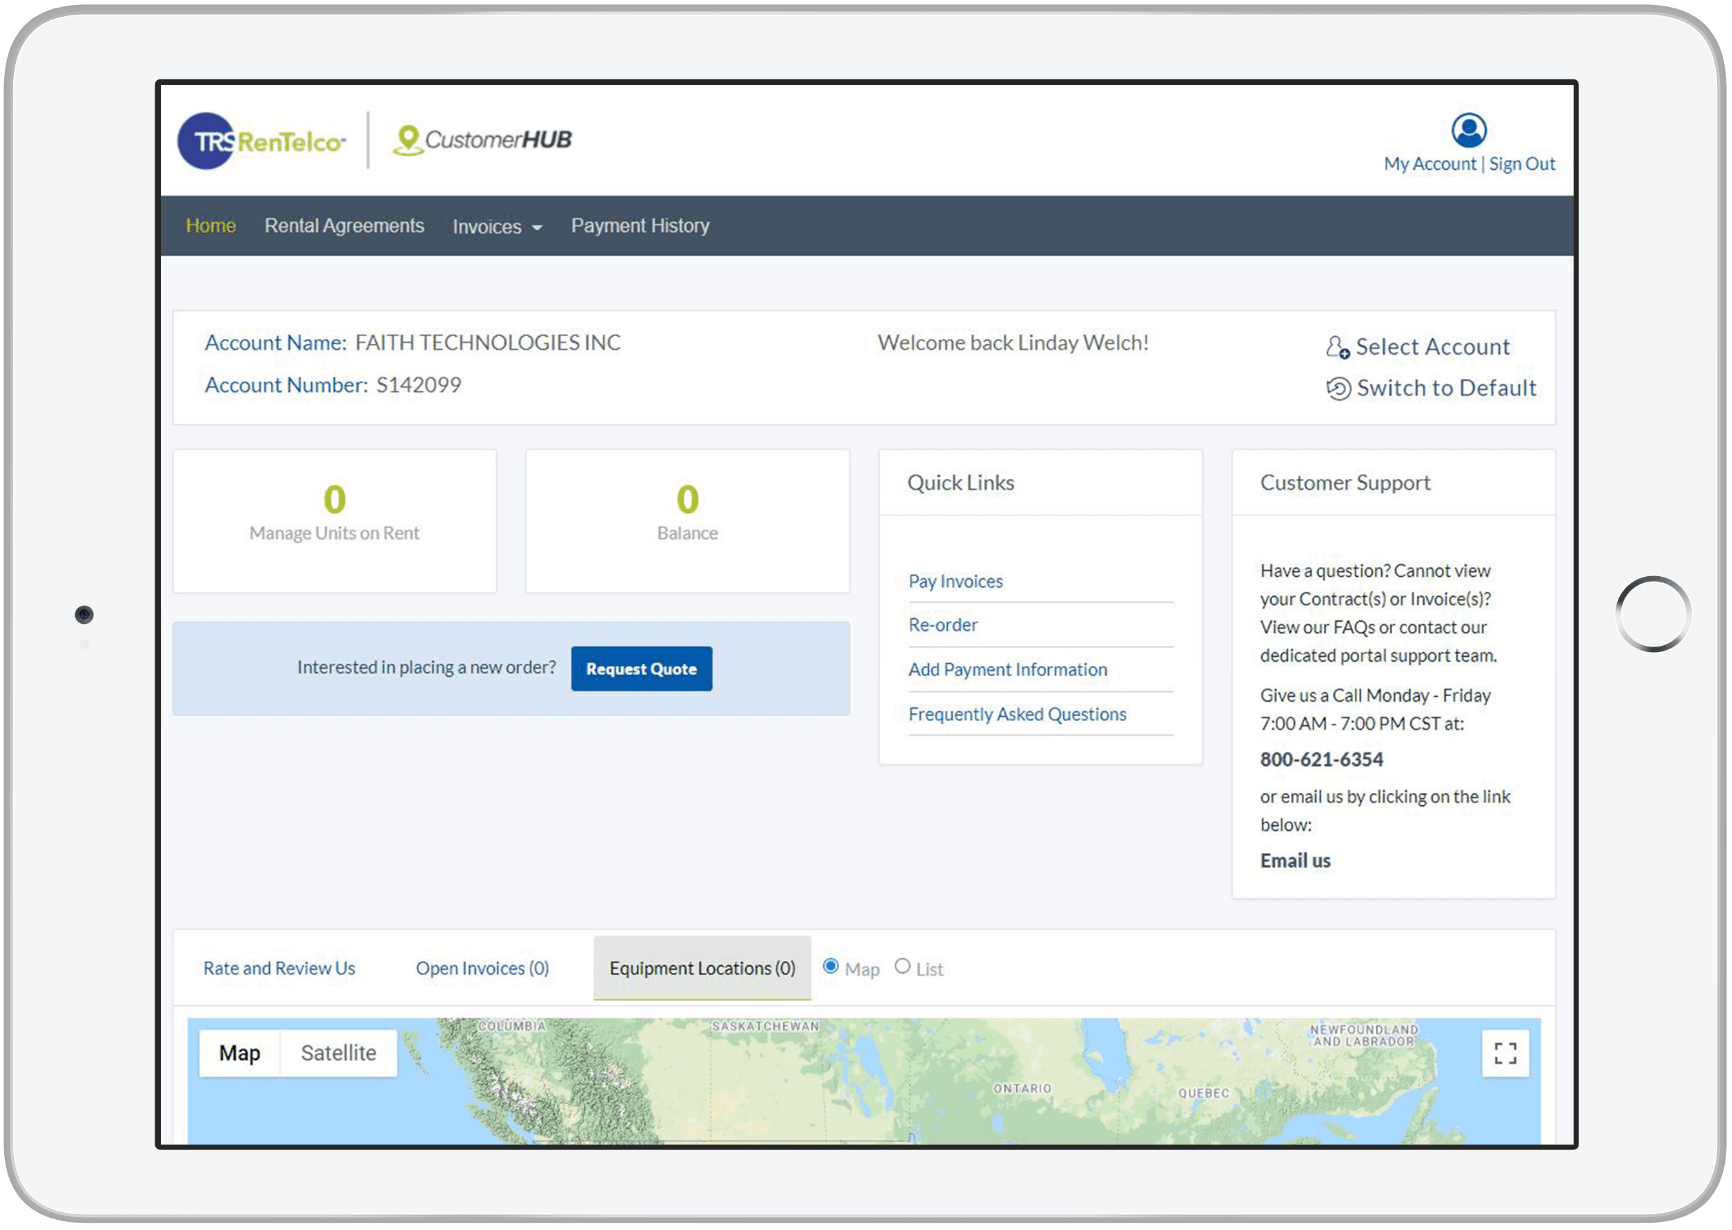Click the user profile avatar icon
Image resolution: width=1732 pixels, height=1230 pixels.
coord(1468,130)
